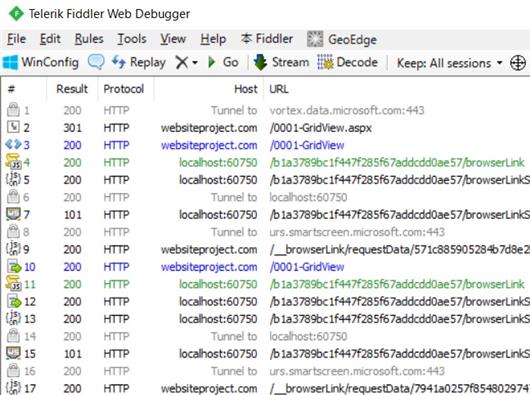
Task: Open the GeoEdge menu
Action: coord(342,39)
